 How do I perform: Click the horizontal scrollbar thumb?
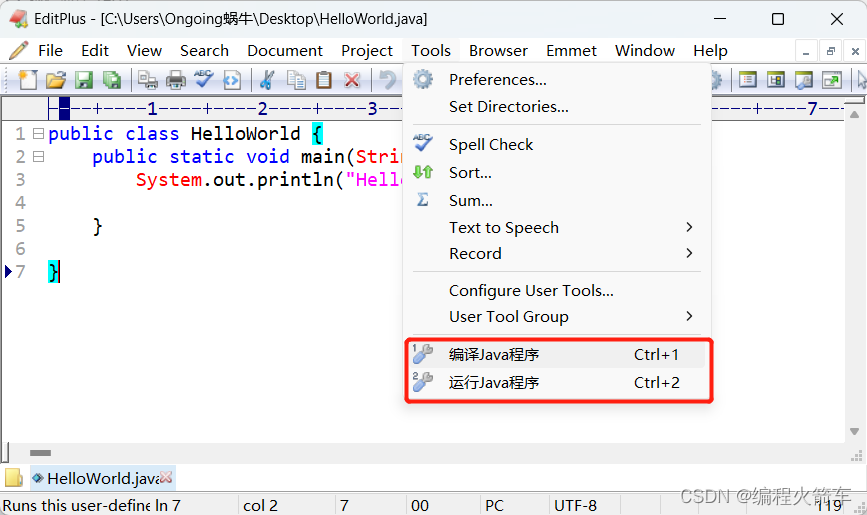(x=40, y=453)
